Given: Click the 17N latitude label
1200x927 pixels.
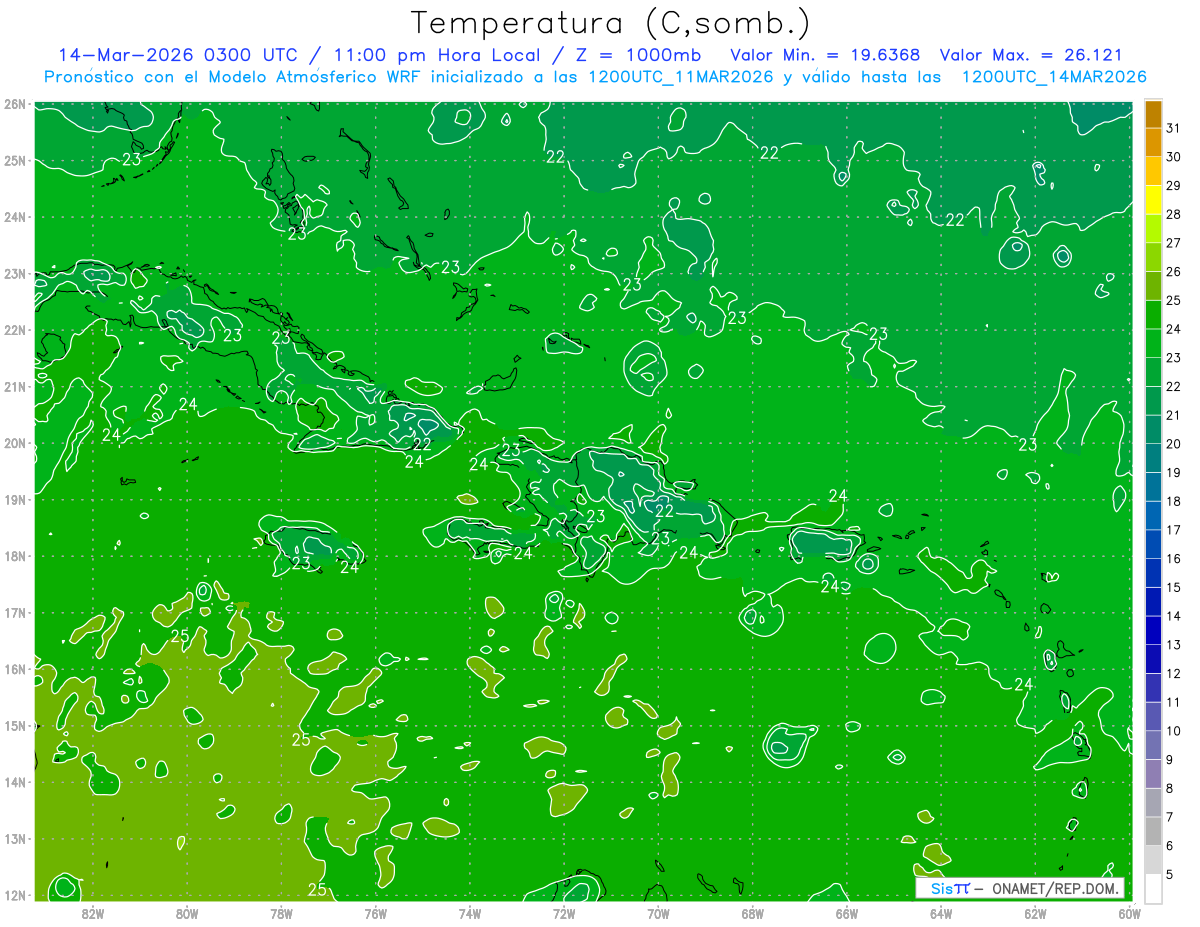Looking at the screenshot, I should tap(15, 612).
